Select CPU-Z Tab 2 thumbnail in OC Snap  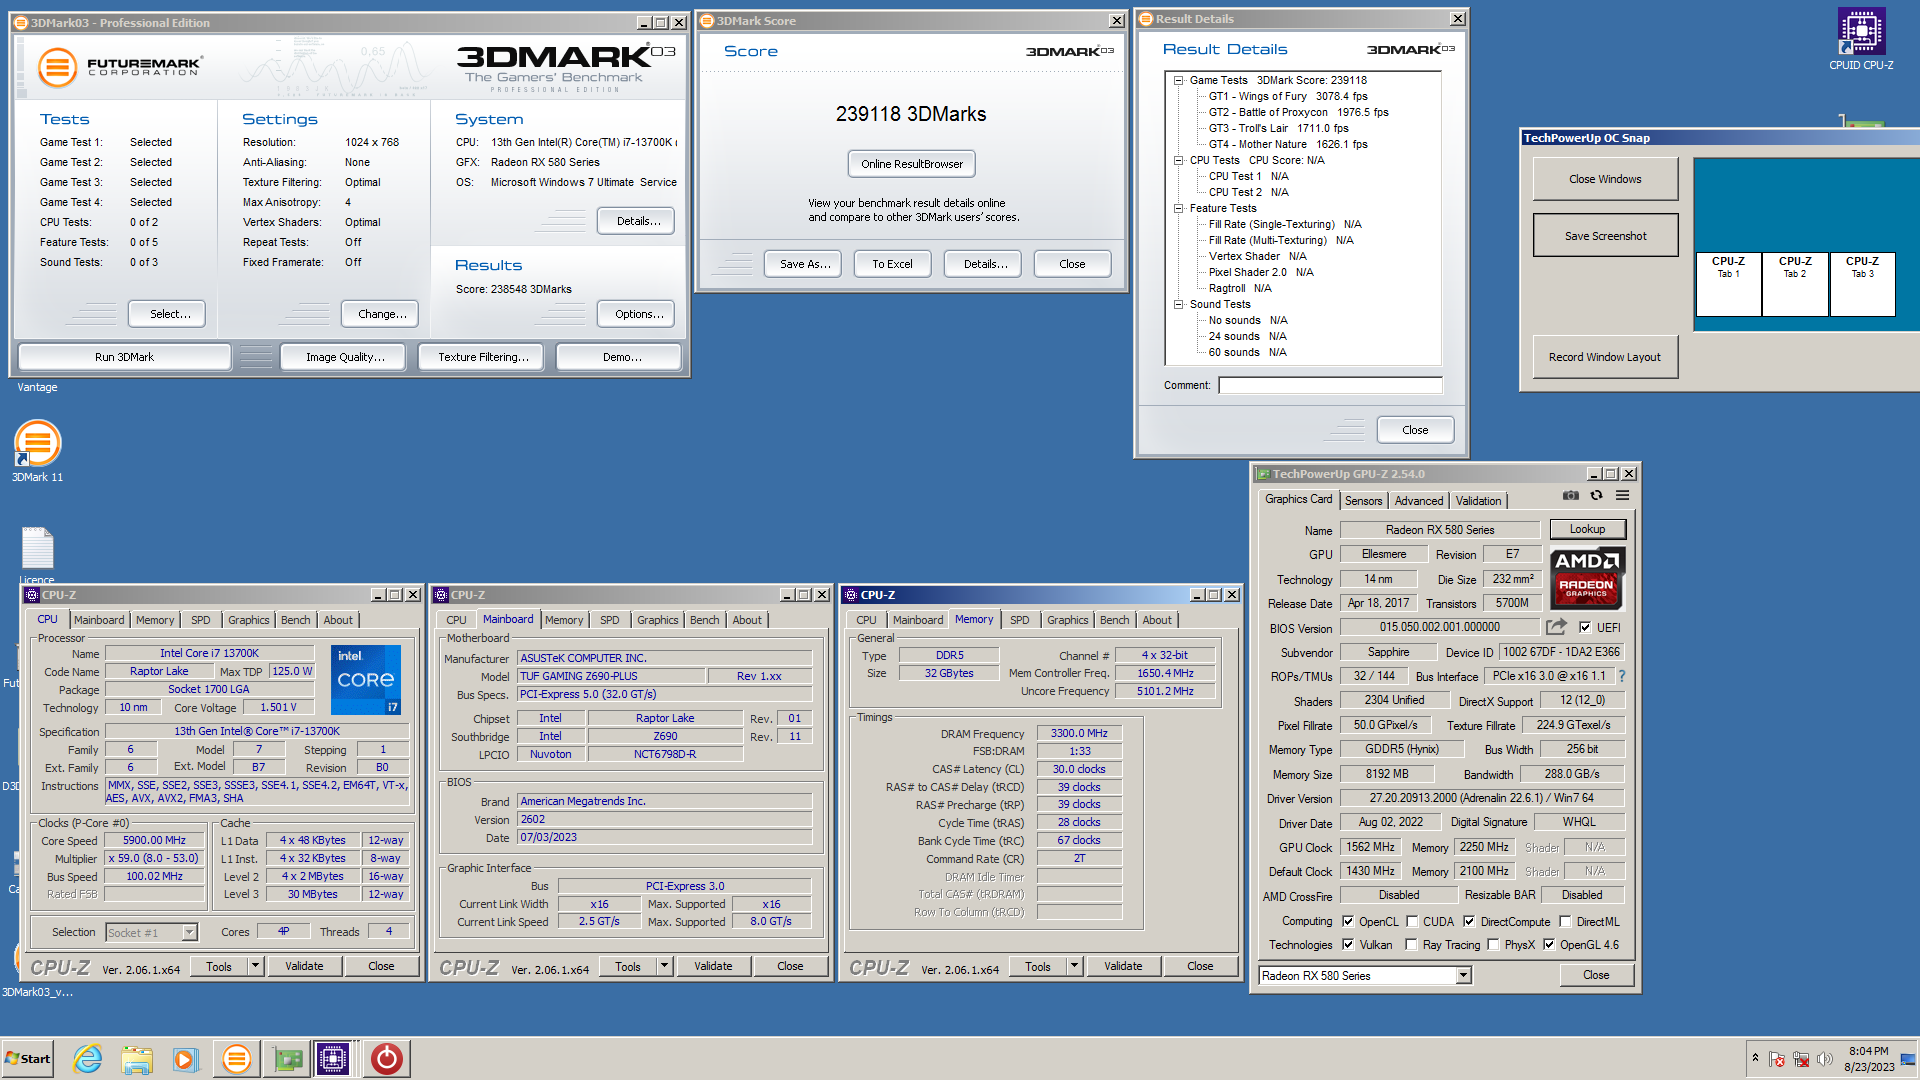[x=1795, y=284]
